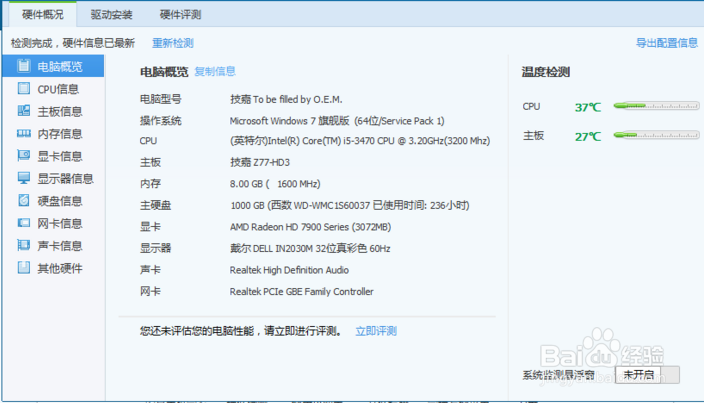
Task: Click the 电脑概览 sidebar icon
Action: [x=24, y=66]
